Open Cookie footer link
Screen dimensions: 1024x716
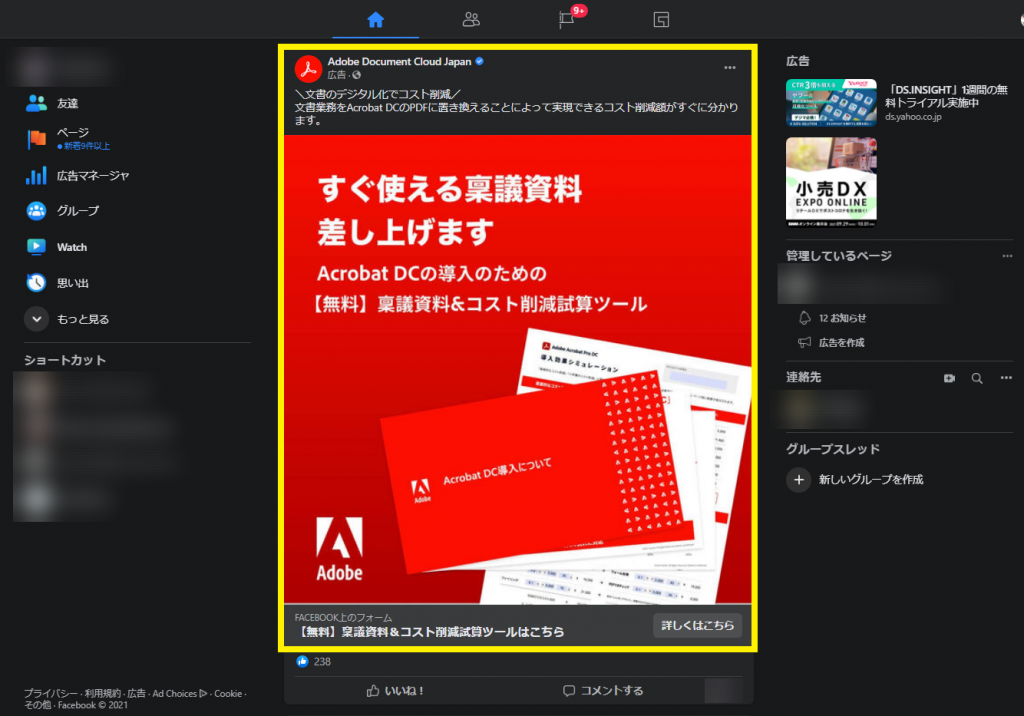click(x=228, y=693)
